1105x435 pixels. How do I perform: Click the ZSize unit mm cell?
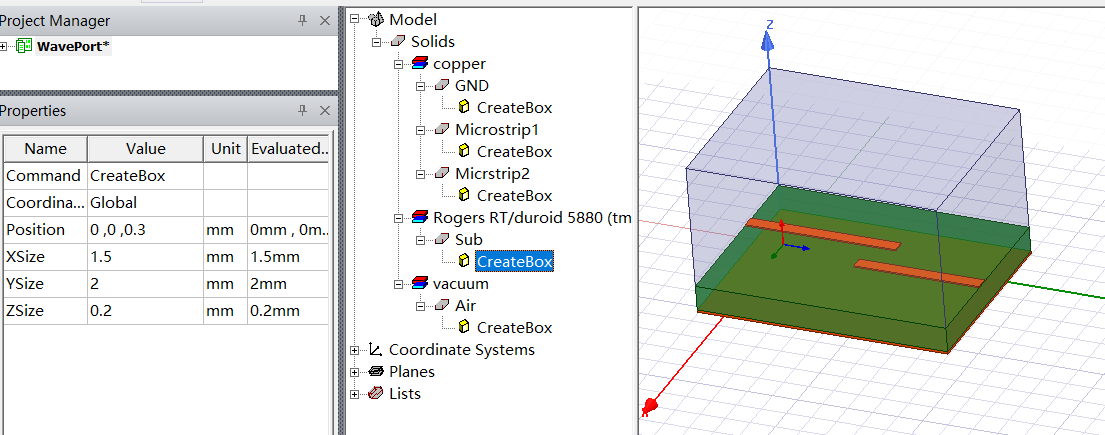point(226,311)
